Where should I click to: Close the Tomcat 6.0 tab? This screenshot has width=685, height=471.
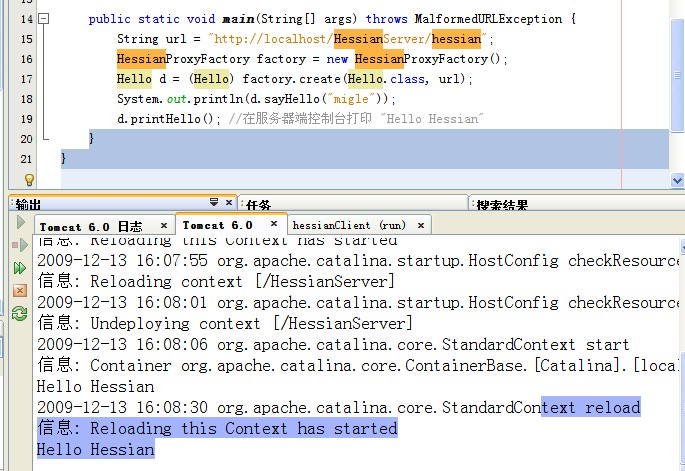[x=274, y=224]
